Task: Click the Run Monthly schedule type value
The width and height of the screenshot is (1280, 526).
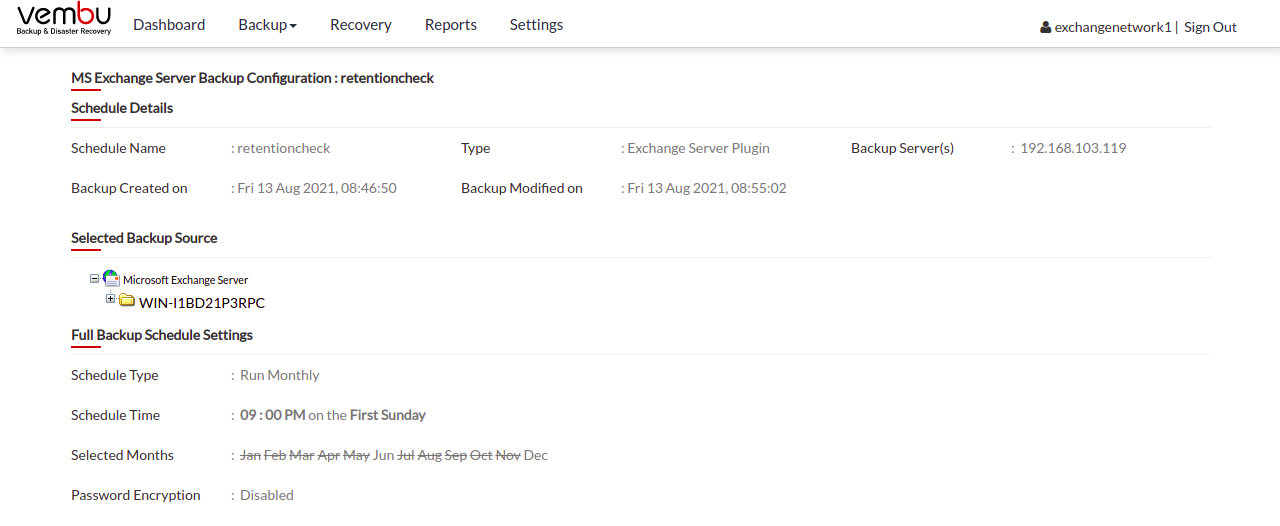Action: [x=280, y=375]
